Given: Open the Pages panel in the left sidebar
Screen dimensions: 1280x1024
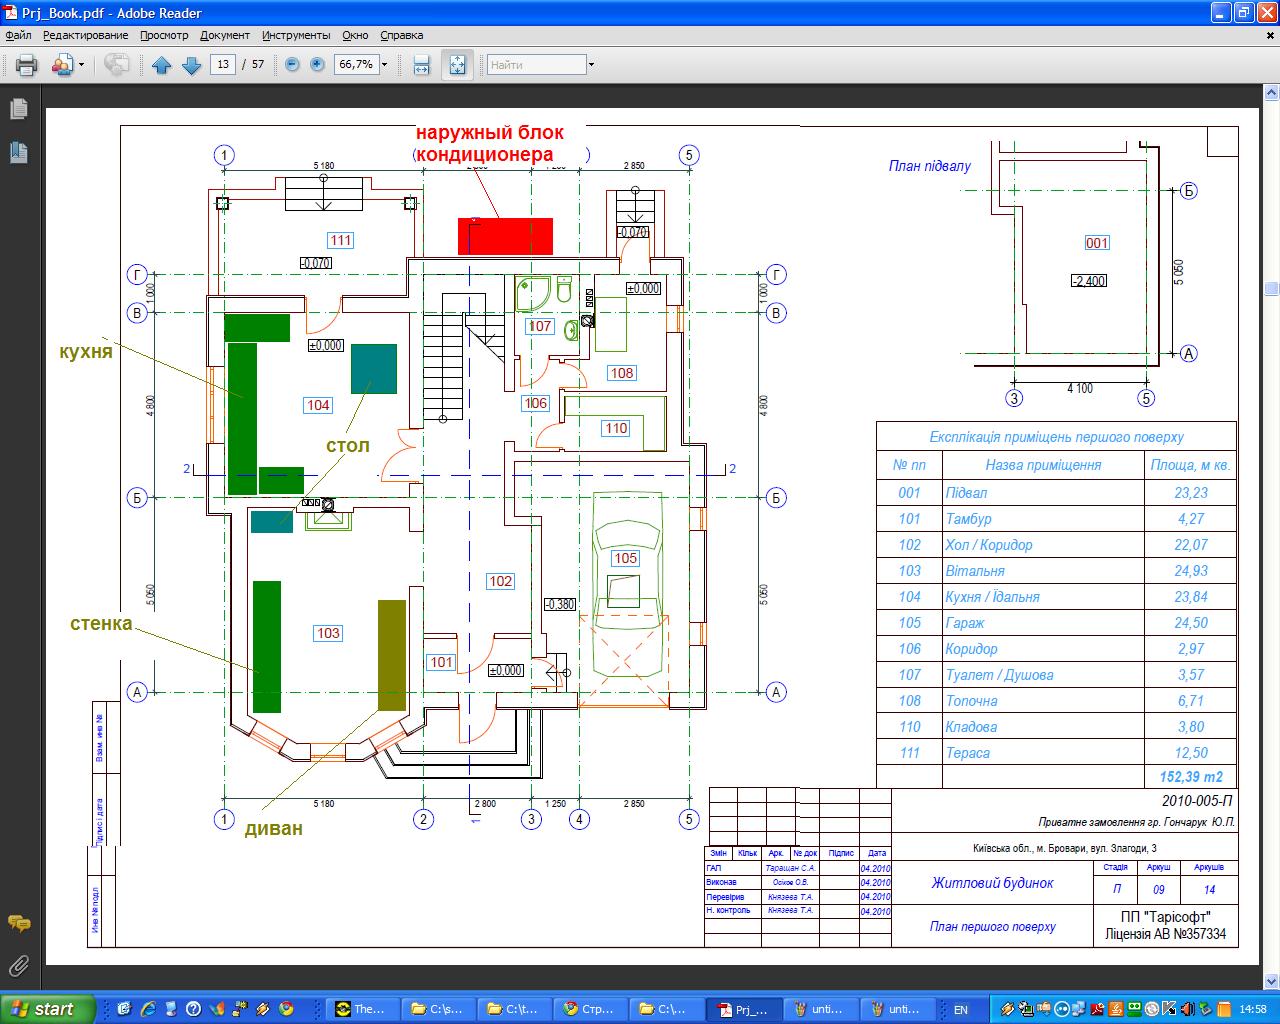Looking at the screenshot, I should click(18, 109).
